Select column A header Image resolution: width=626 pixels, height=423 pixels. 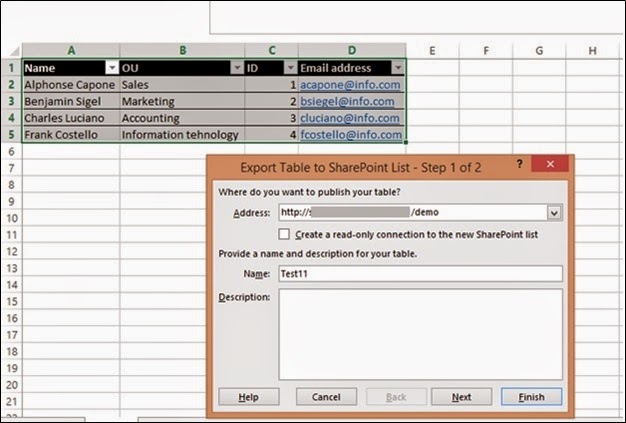point(71,50)
